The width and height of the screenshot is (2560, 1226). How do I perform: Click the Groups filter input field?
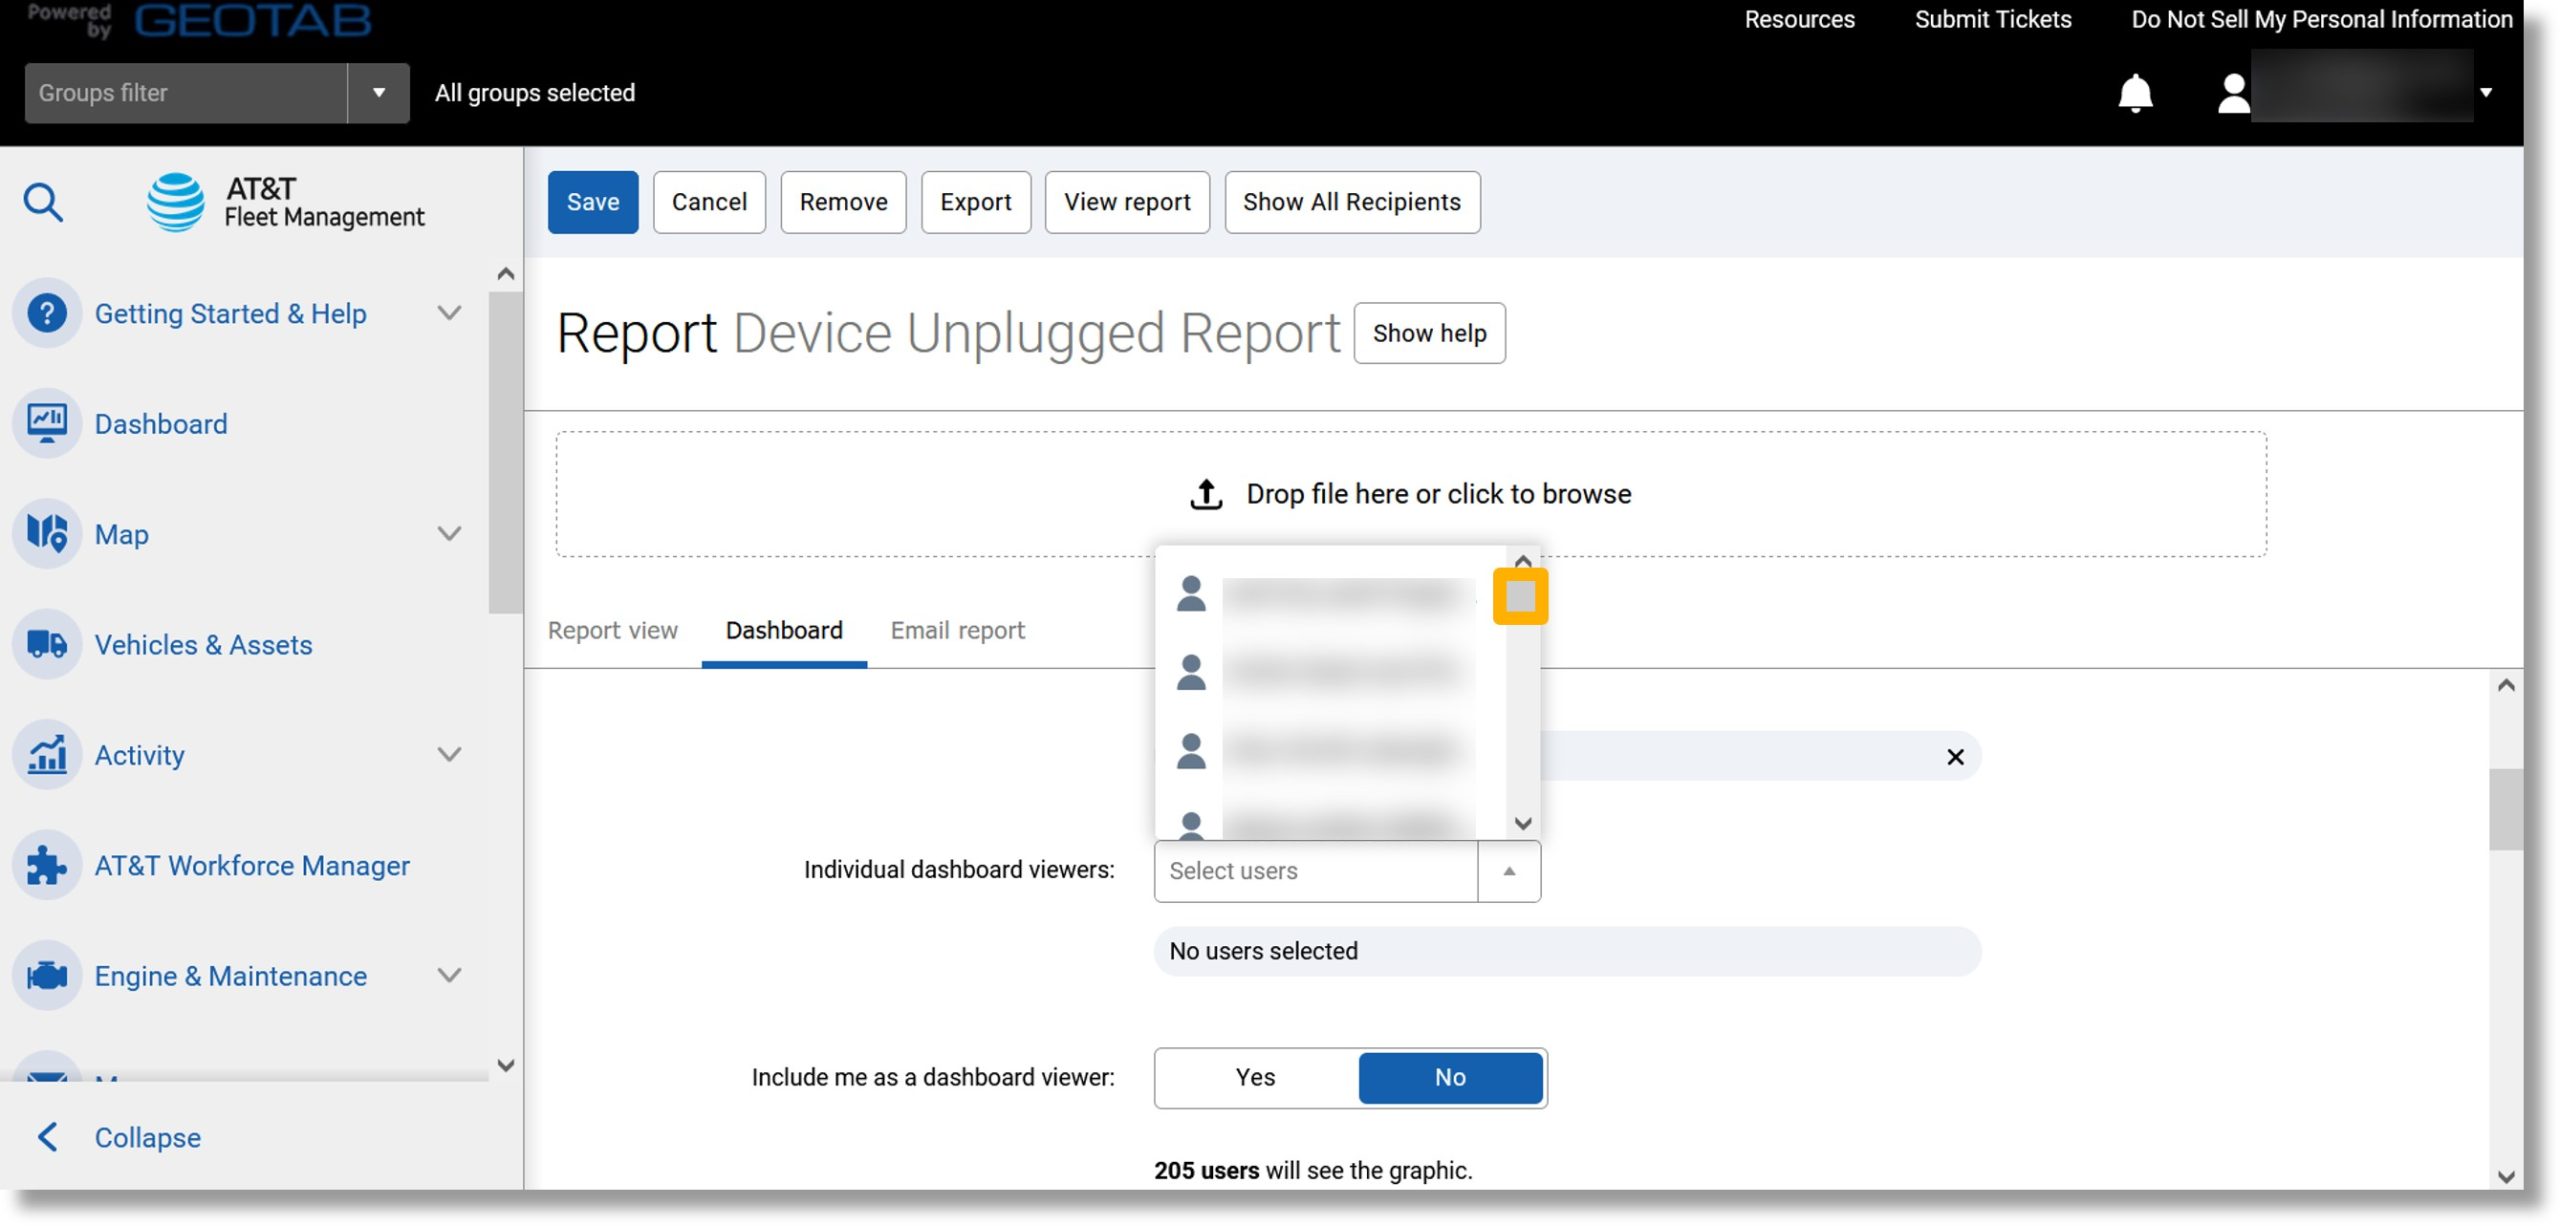[x=186, y=93]
